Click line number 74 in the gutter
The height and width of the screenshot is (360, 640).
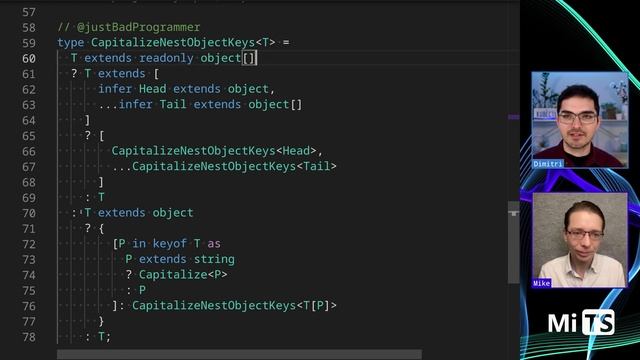tap(29, 276)
